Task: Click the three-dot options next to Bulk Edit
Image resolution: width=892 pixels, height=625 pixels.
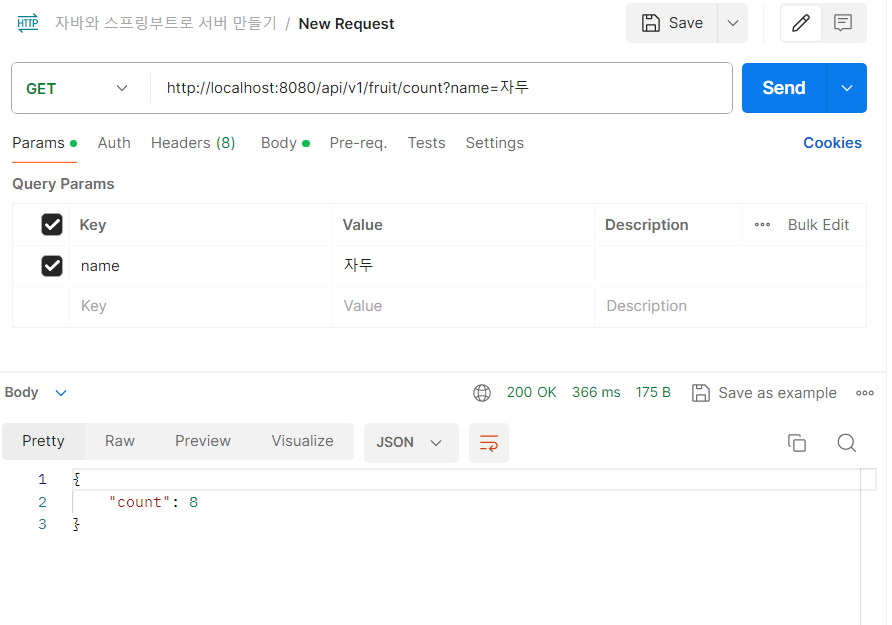Action: 762,225
